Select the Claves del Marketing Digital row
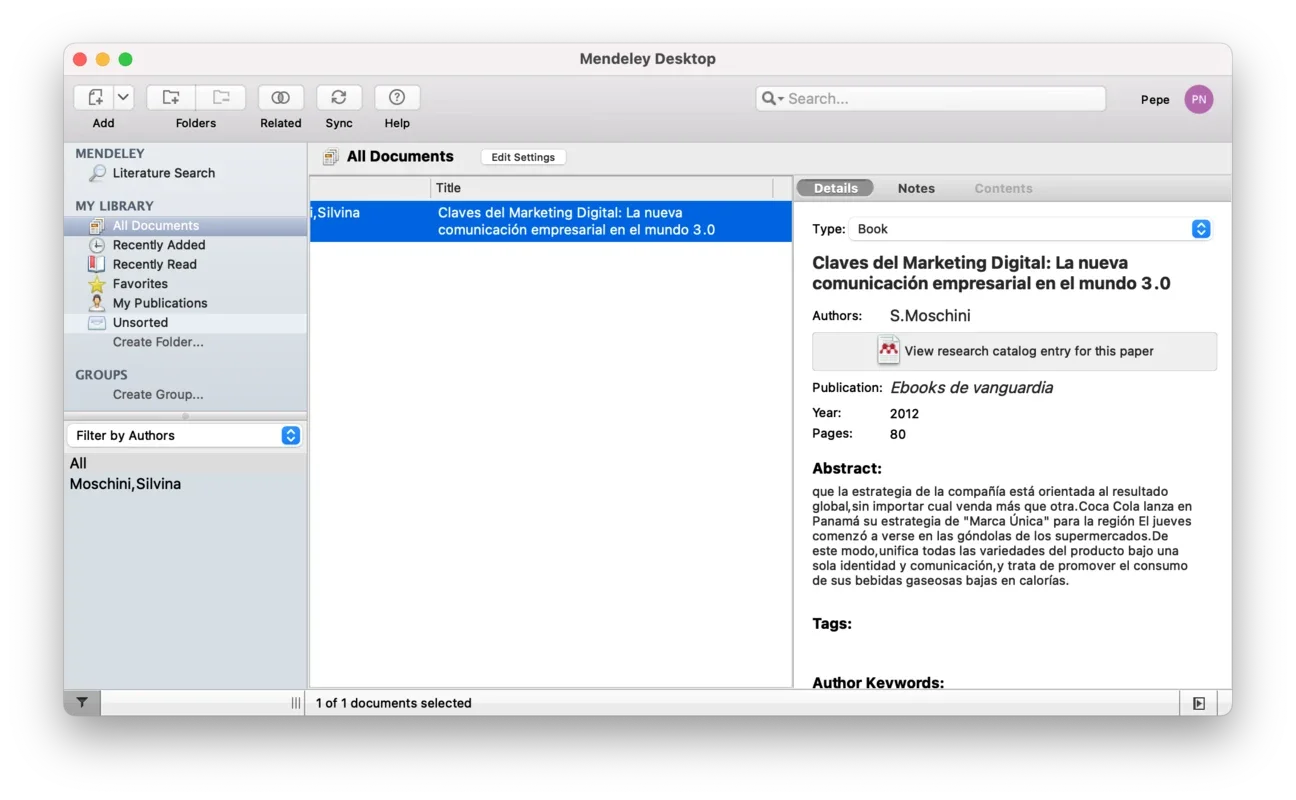 coord(551,221)
